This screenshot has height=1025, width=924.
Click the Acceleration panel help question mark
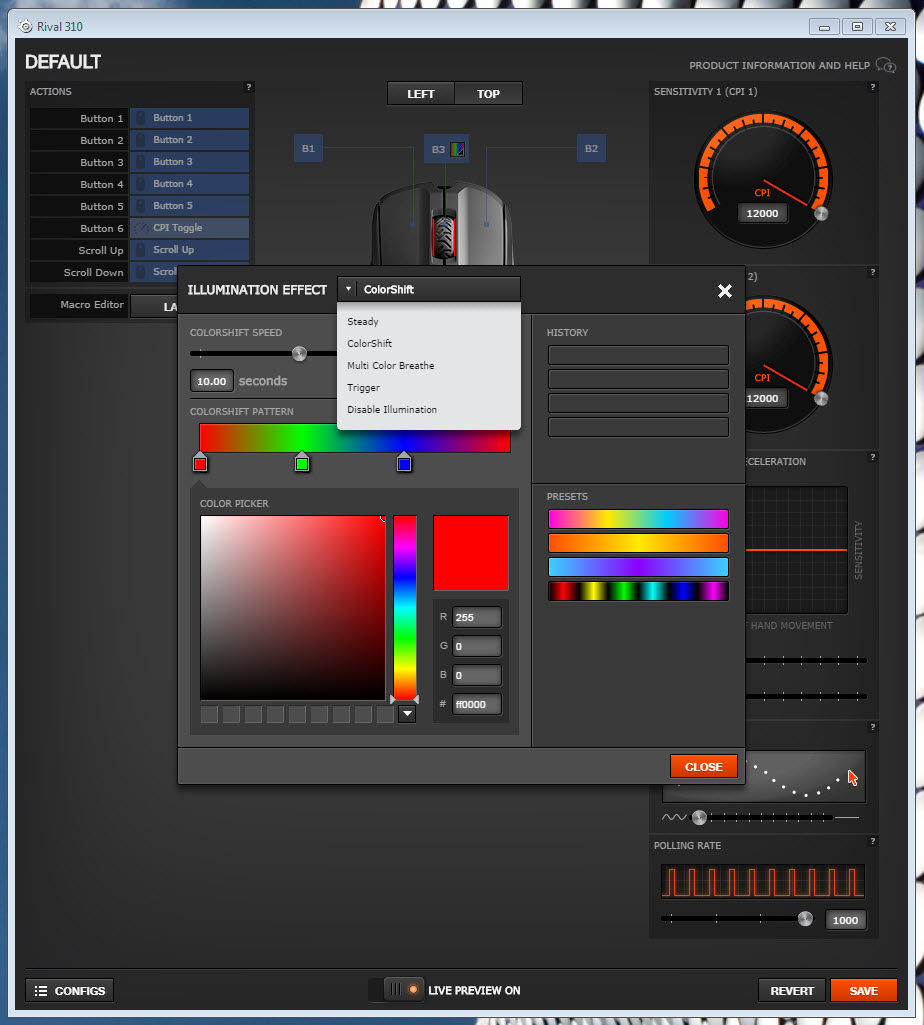point(872,457)
